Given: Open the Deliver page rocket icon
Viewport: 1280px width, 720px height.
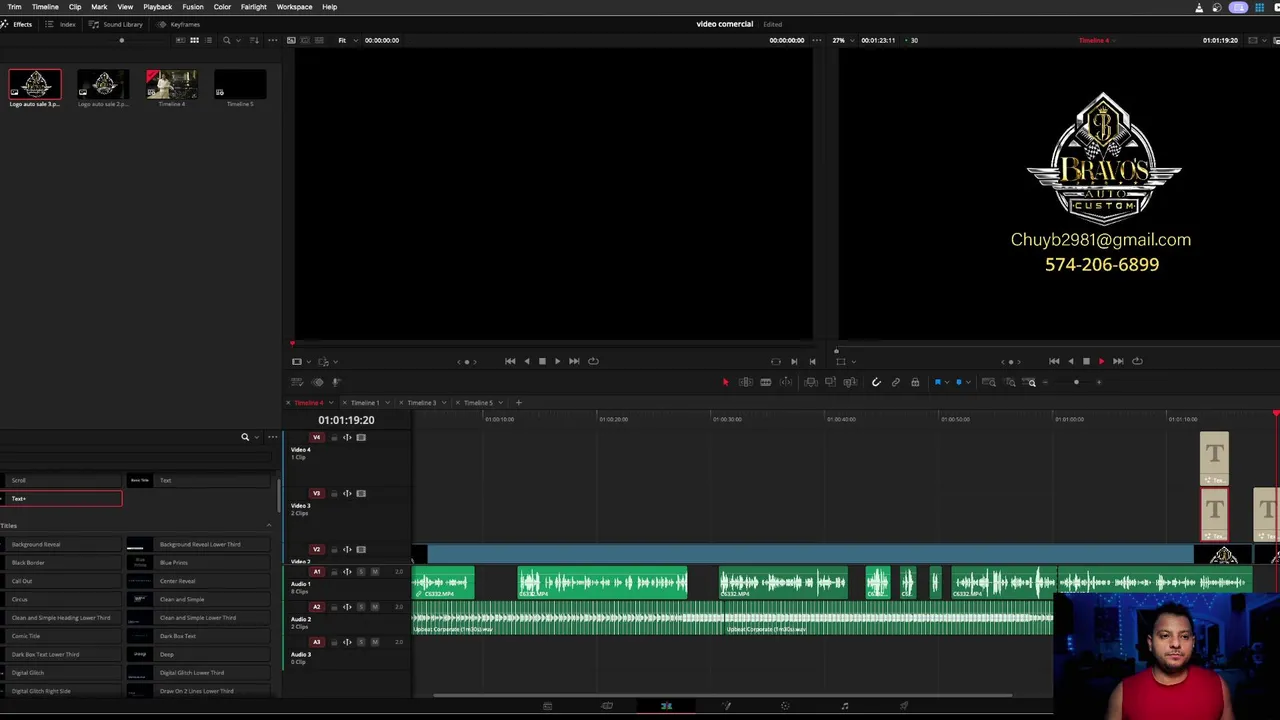Looking at the screenshot, I should click(x=904, y=706).
